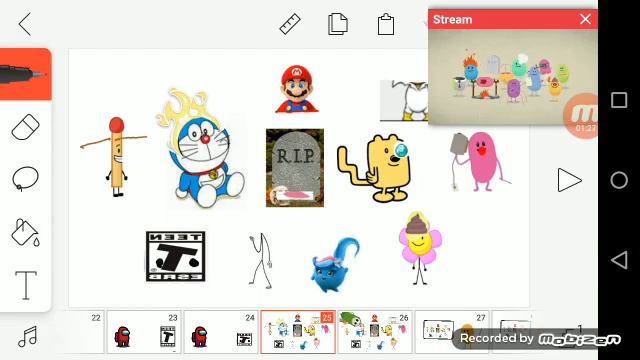Tap the white stick figure drawing
Image resolution: width=640 pixels, height=360 pixels.
261,260
